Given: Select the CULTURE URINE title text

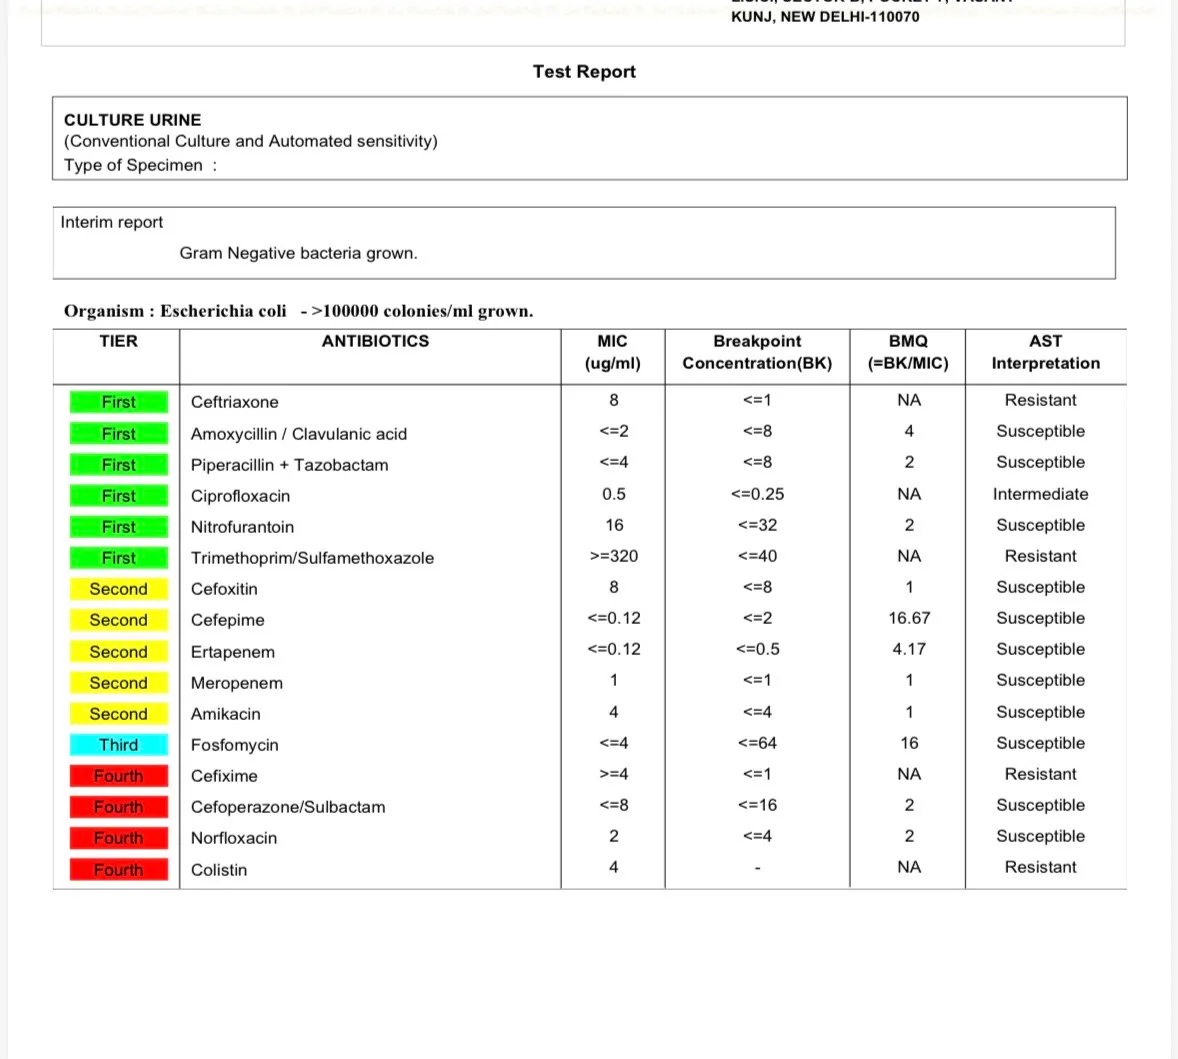Looking at the screenshot, I should 132,120.
